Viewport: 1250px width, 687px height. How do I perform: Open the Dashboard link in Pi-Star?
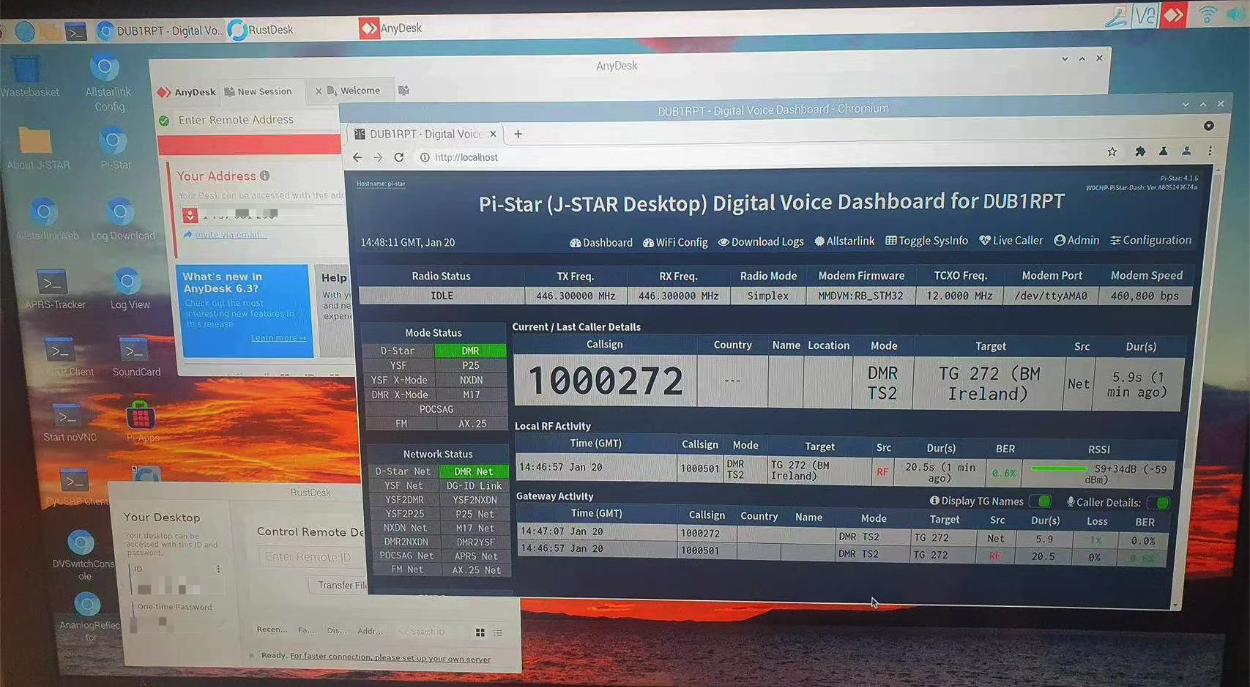[x=601, y=243]
